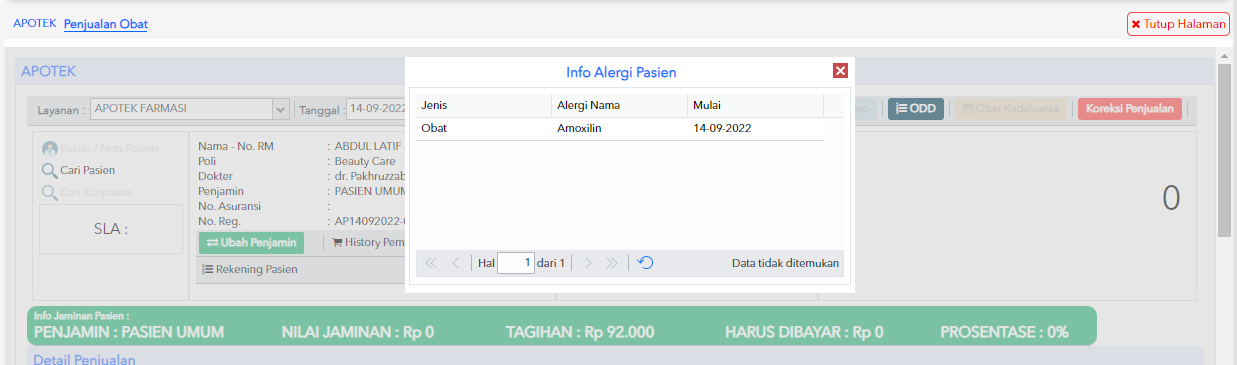Go to previous page in allergy pager
The height and width of the screenshot is (365, 1237).
coord(456,263)
